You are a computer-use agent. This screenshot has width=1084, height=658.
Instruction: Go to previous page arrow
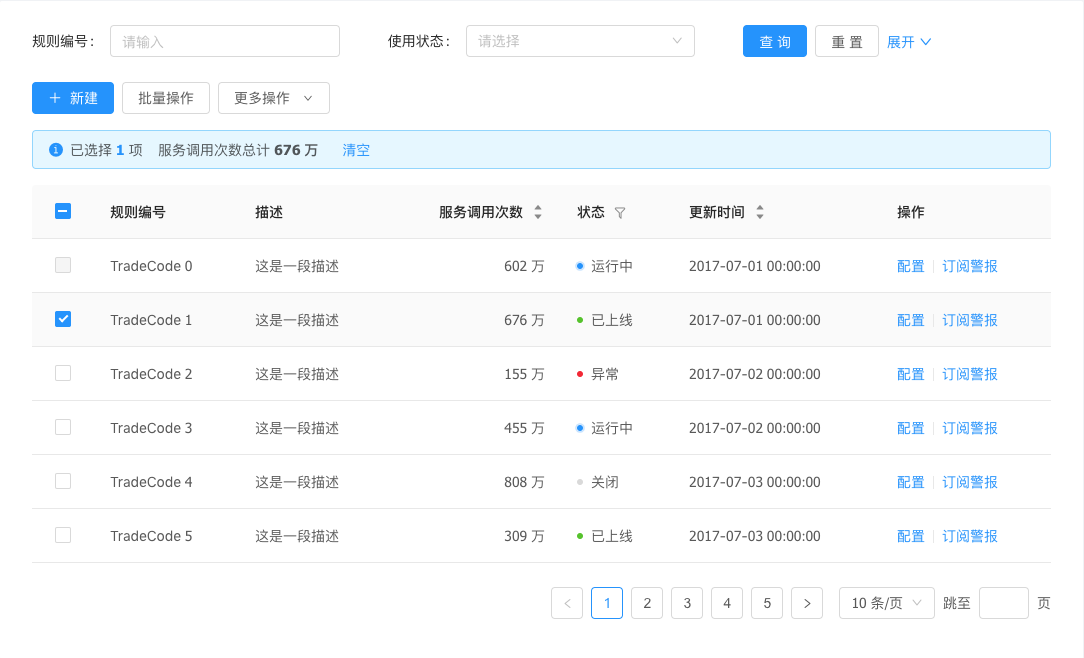pyautogui.click(x=567, y=603)
